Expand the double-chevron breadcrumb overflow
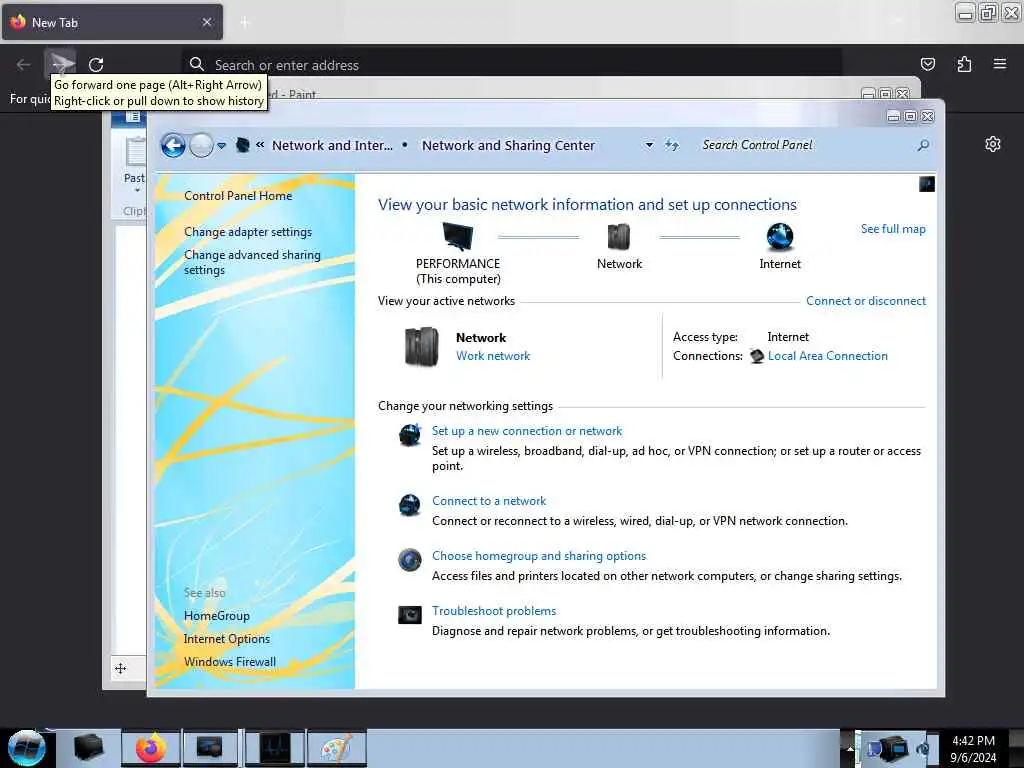This screenshot has height=768, width=1024. pyautogui.click(x=260, y=145)
